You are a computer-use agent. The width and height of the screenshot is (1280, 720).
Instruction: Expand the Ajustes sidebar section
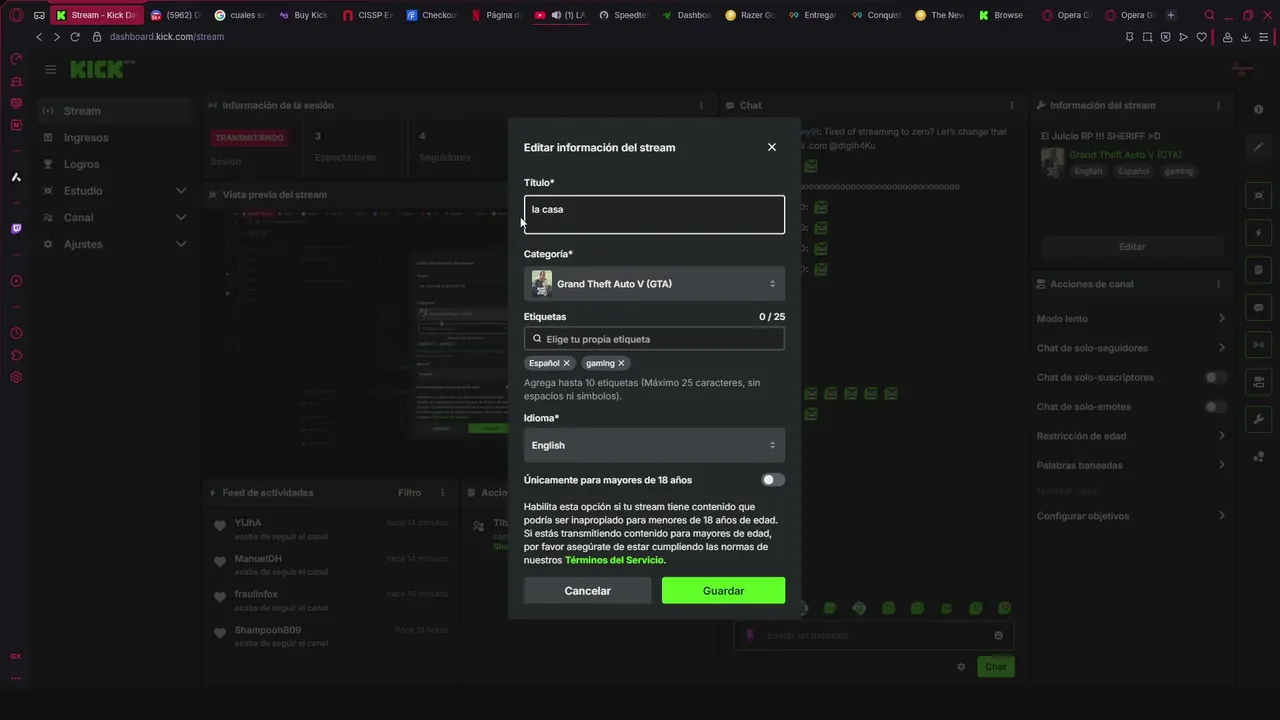114,244
